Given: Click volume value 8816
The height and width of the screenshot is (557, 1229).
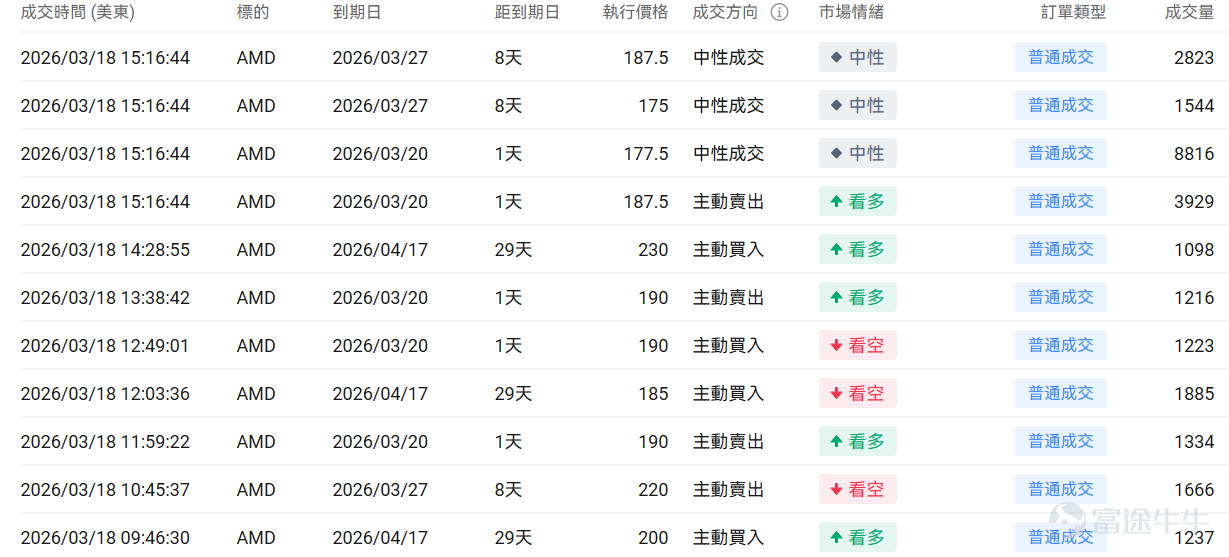Looking at the screenshot, I should (x=1194, y=154).
